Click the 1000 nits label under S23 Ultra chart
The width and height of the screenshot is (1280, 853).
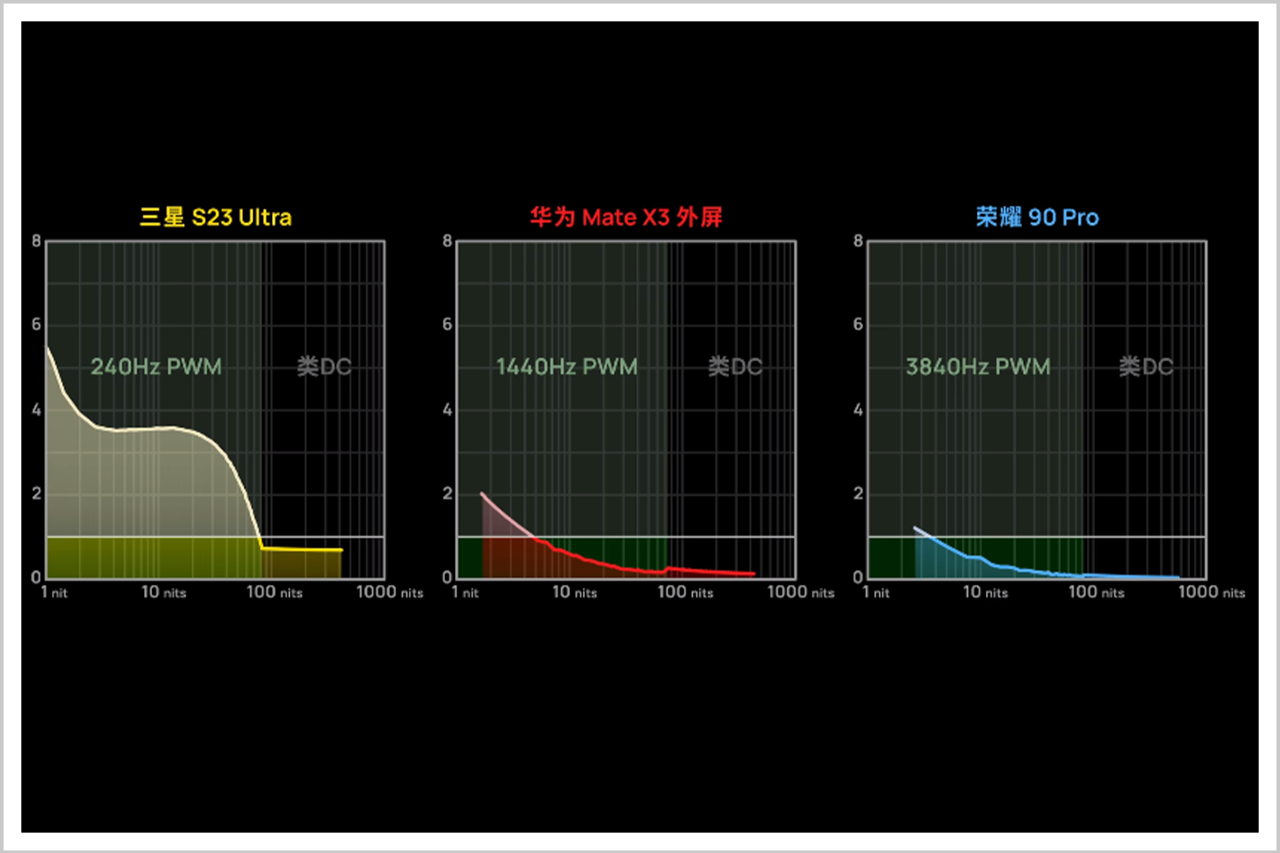point(390,592)
